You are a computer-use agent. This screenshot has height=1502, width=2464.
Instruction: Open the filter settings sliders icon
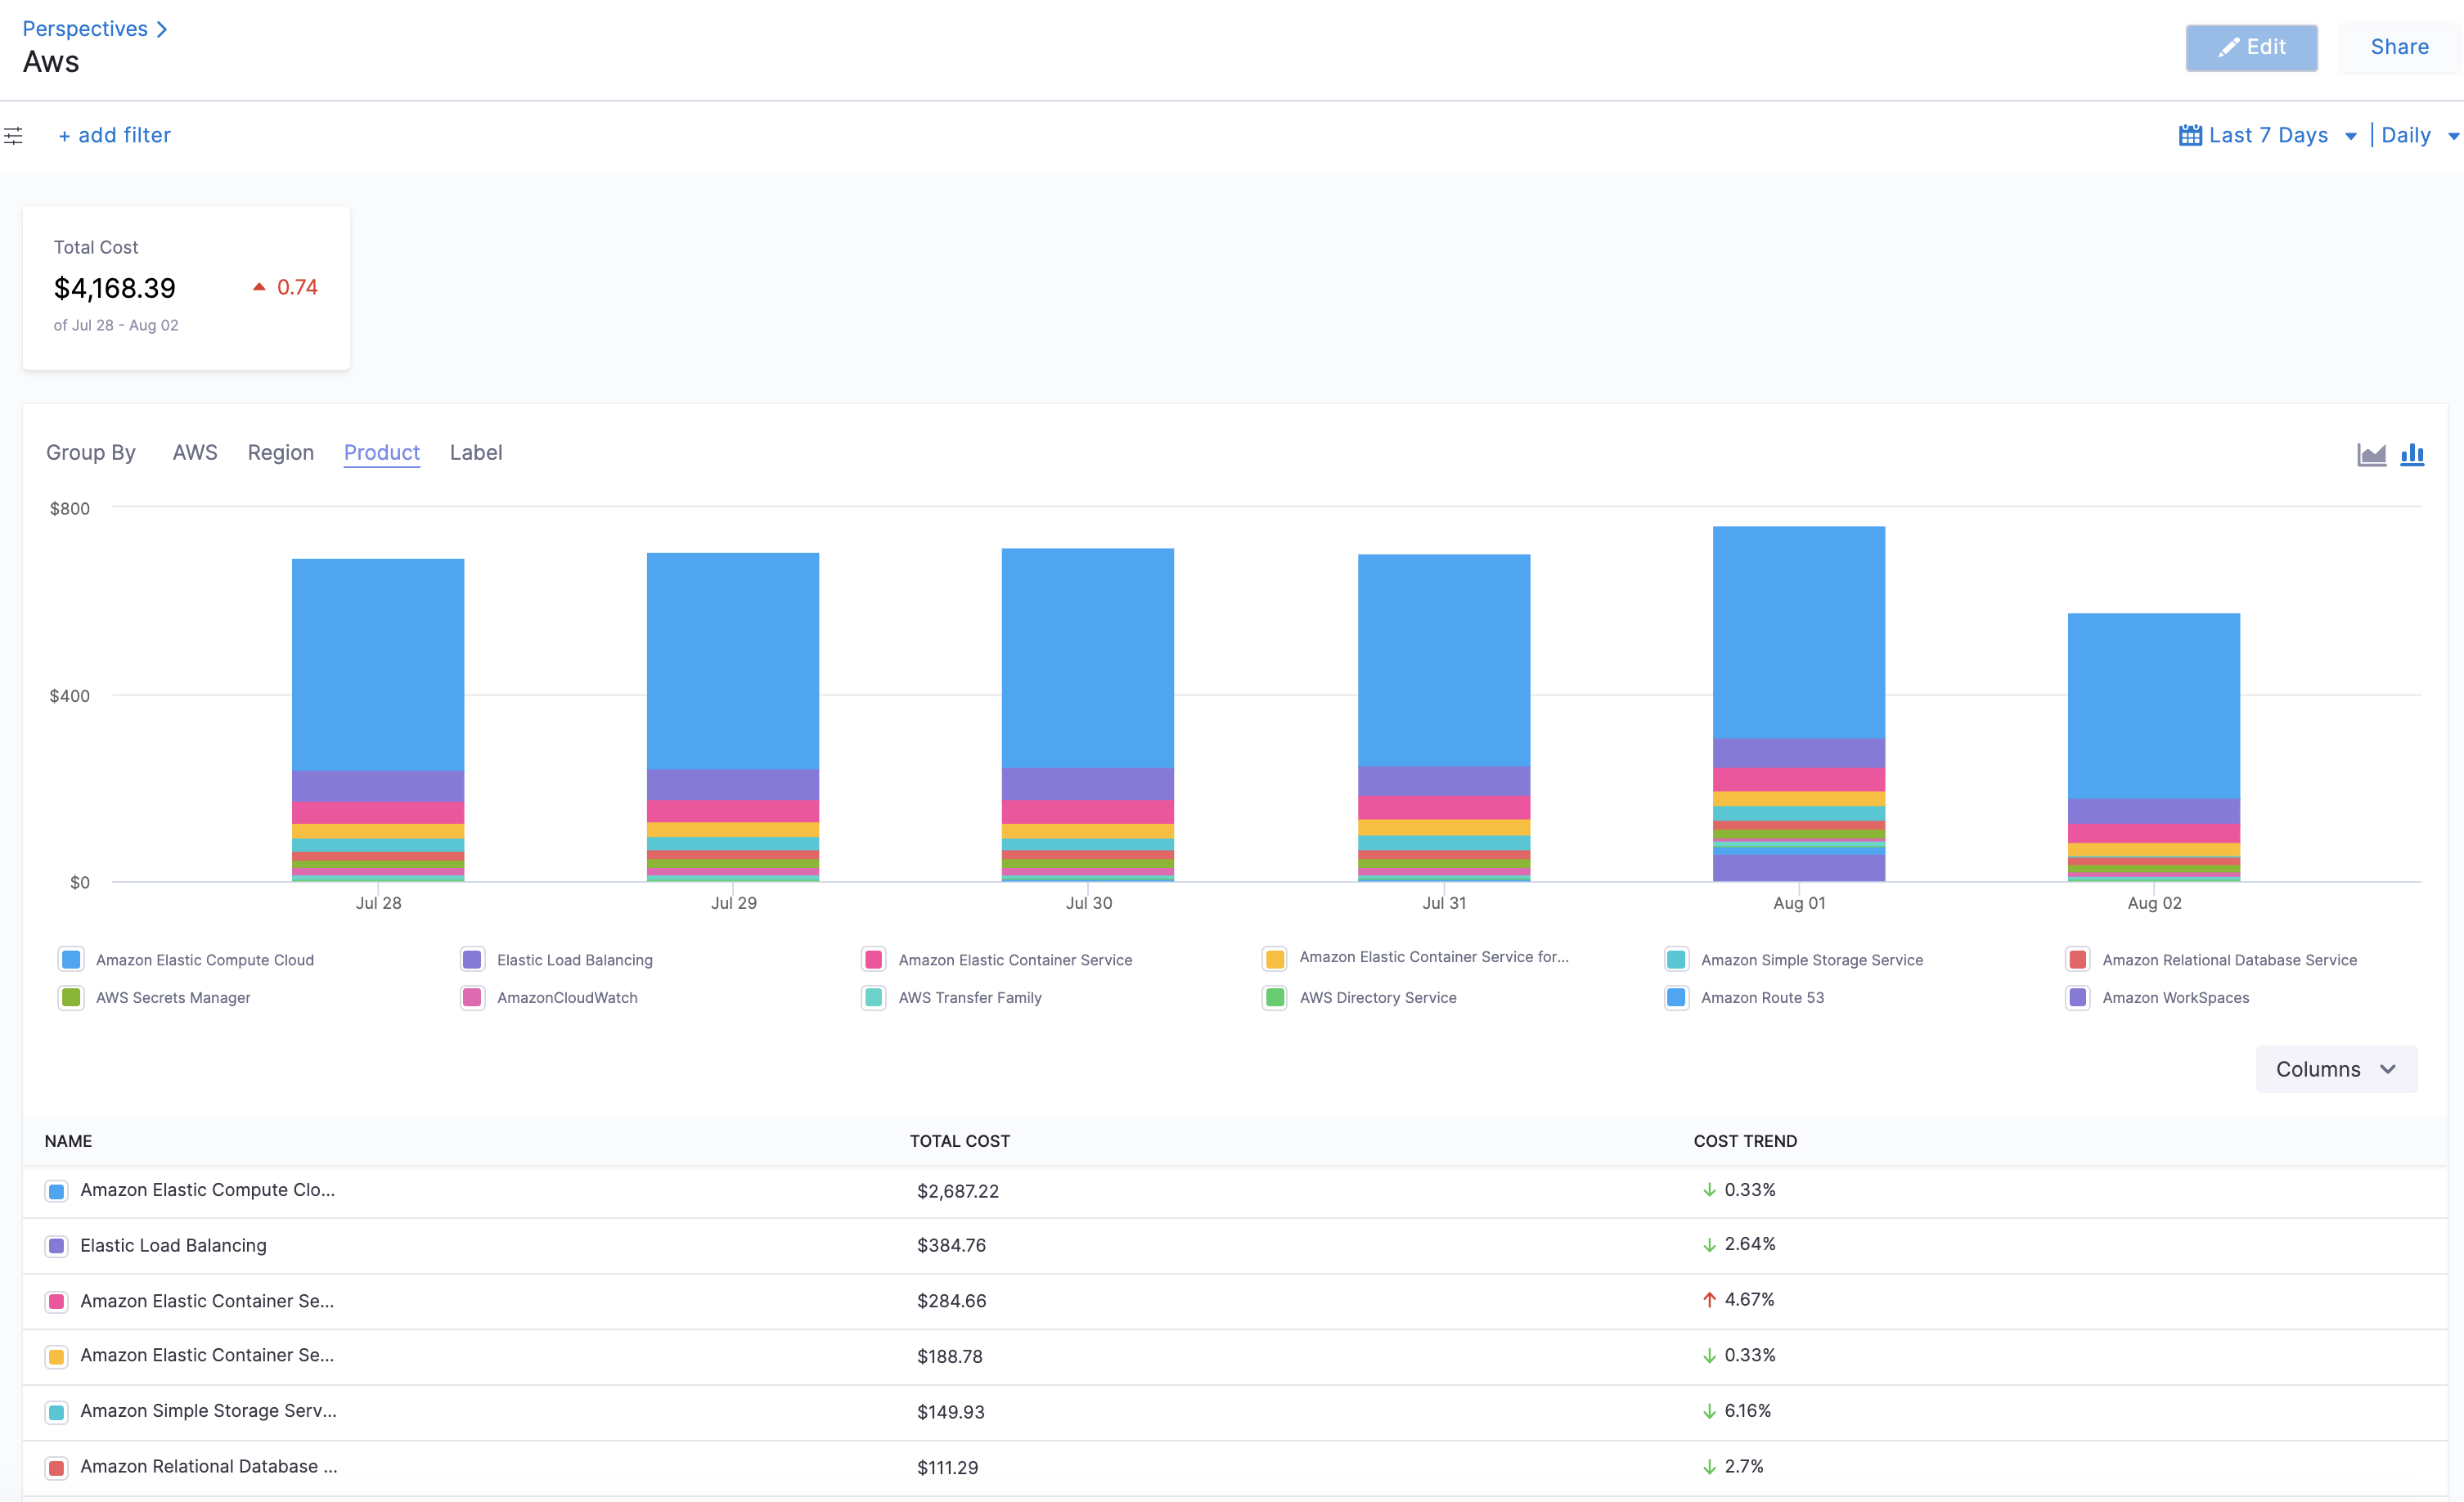pos(13,135)
